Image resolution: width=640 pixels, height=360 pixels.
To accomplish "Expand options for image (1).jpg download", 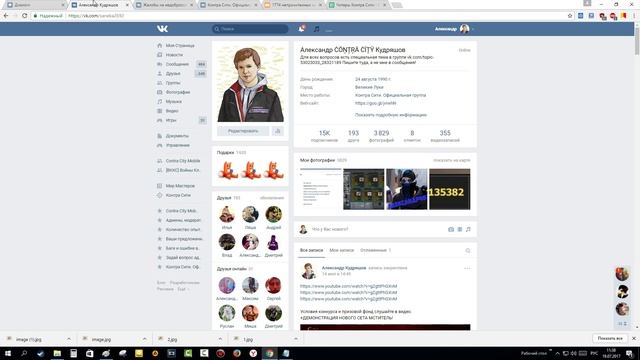I will (69, 339).
